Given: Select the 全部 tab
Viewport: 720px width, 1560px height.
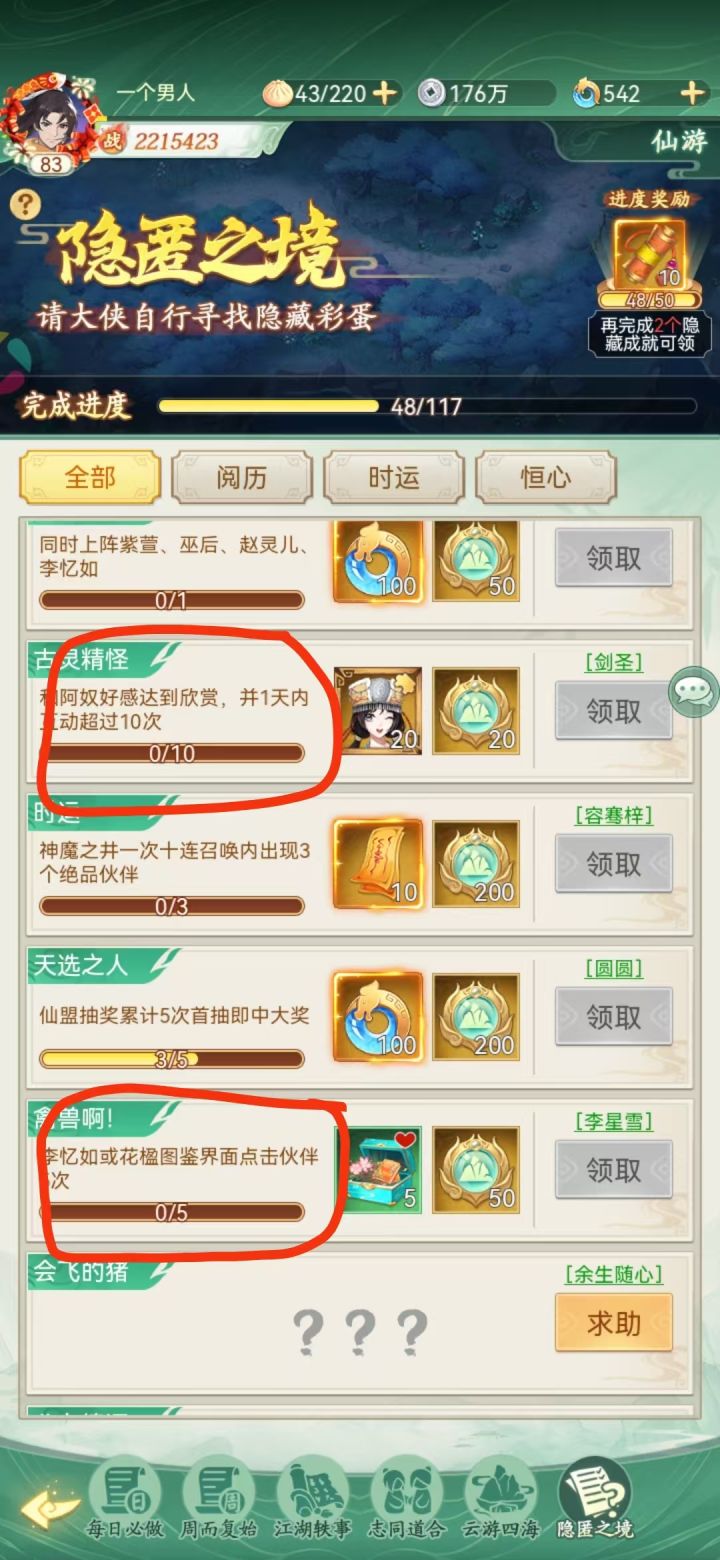Looking at the screenshot, I should click(x=90, y=478).
